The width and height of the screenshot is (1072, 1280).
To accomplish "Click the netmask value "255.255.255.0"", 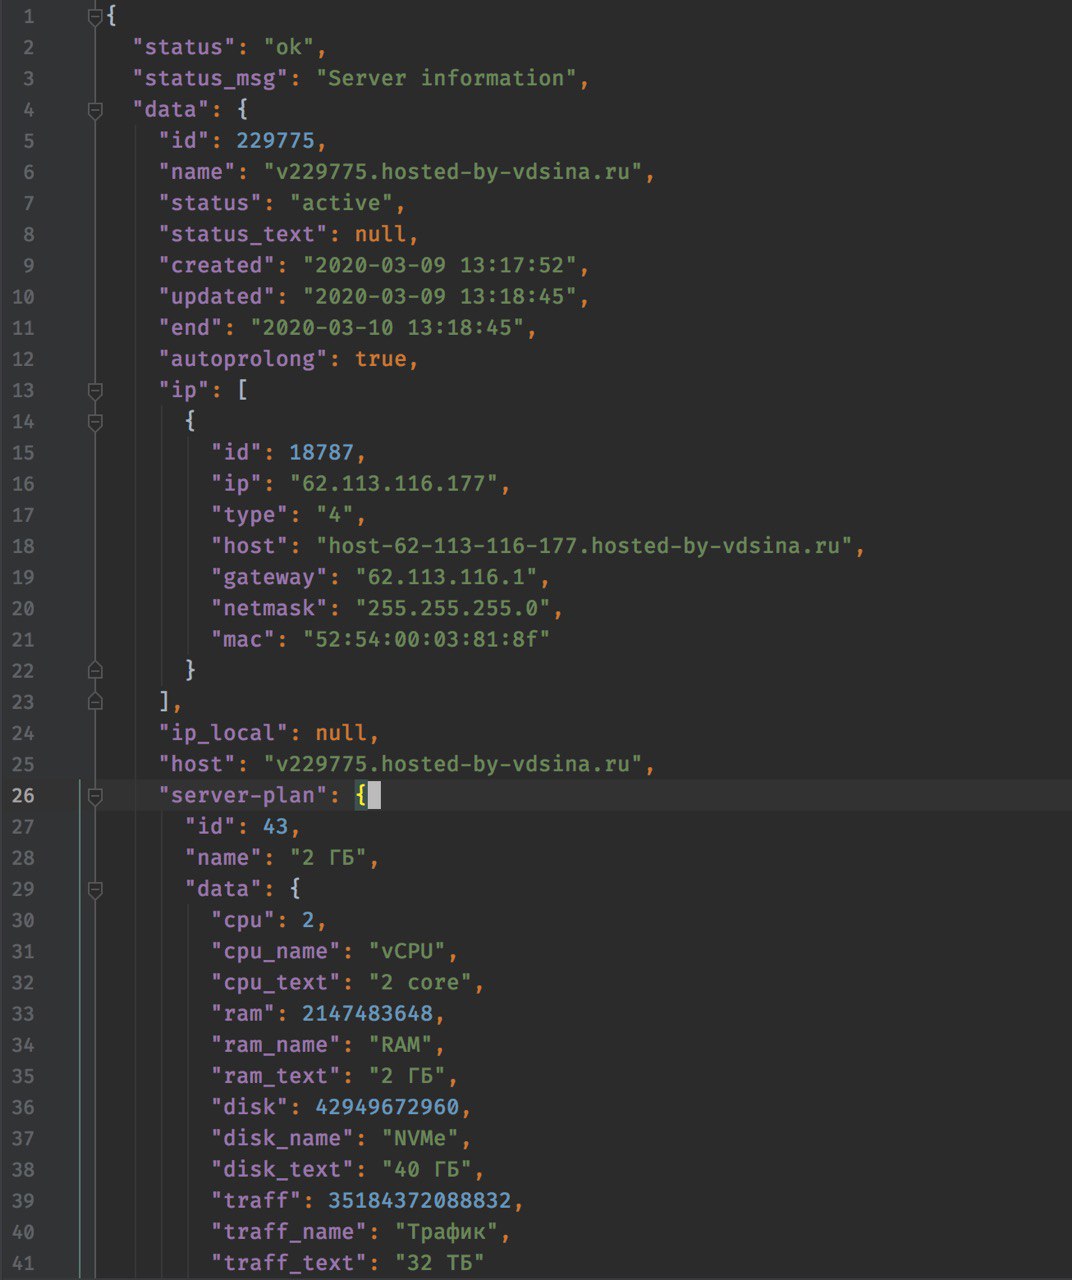I will [452, 608].
